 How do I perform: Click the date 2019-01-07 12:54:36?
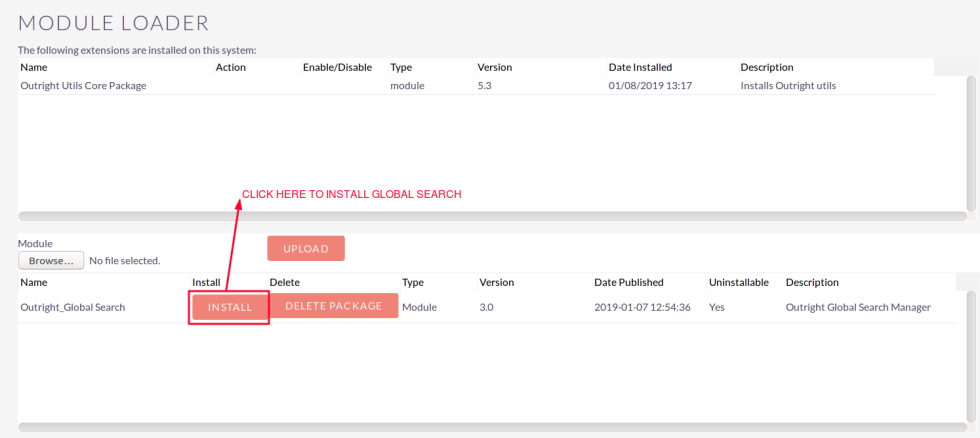point(642,307)
